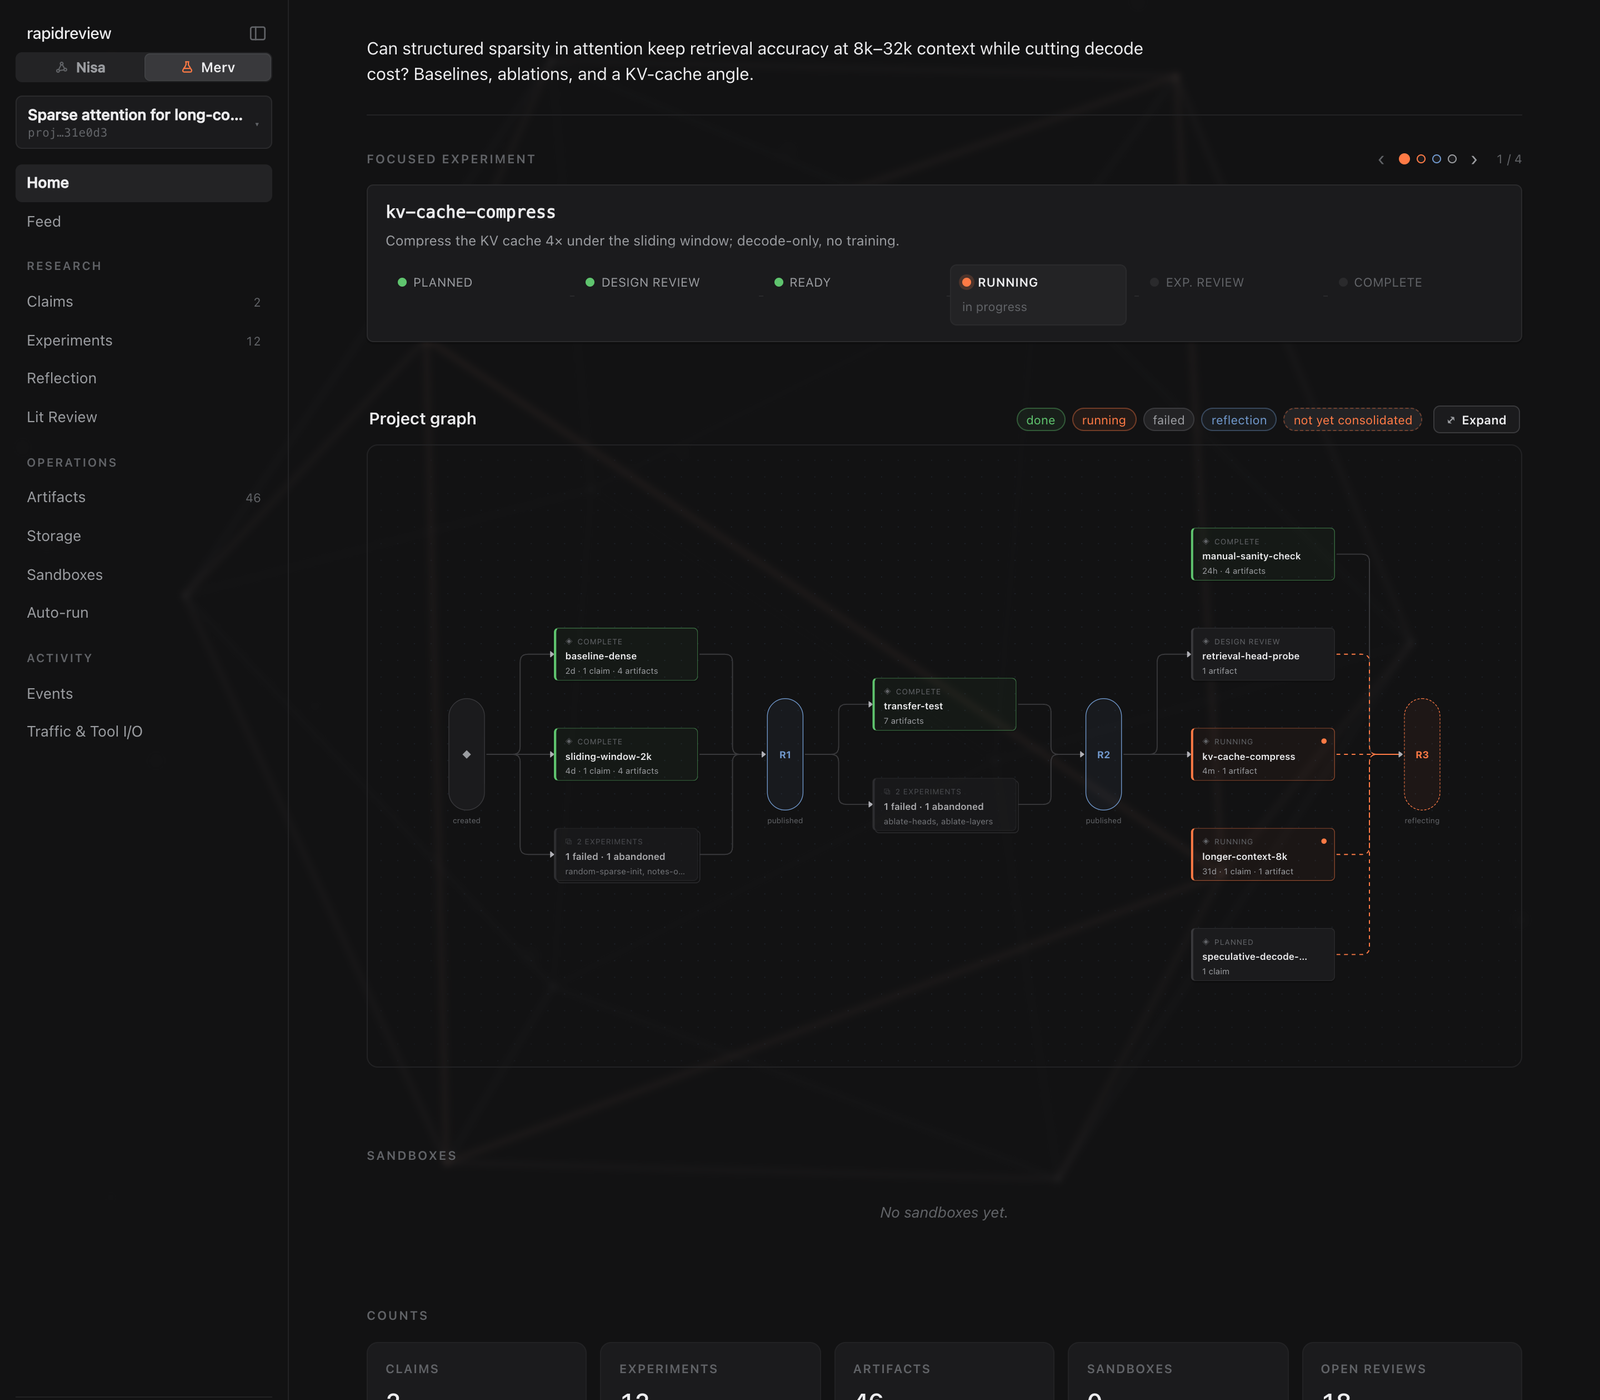
Task: Toggle not yet consolidated filter
Action: [x=1353, y=420]
